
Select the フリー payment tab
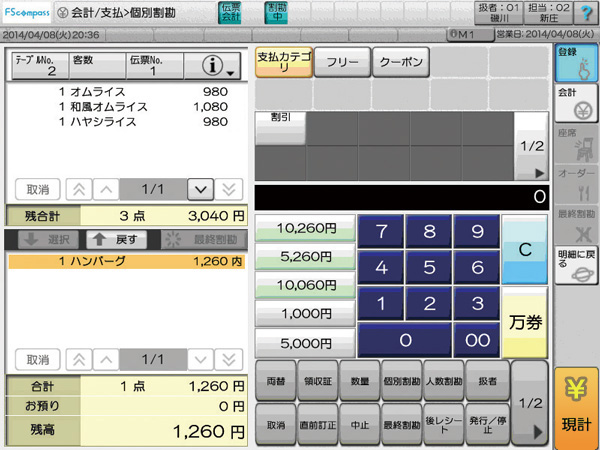[341, 62]
